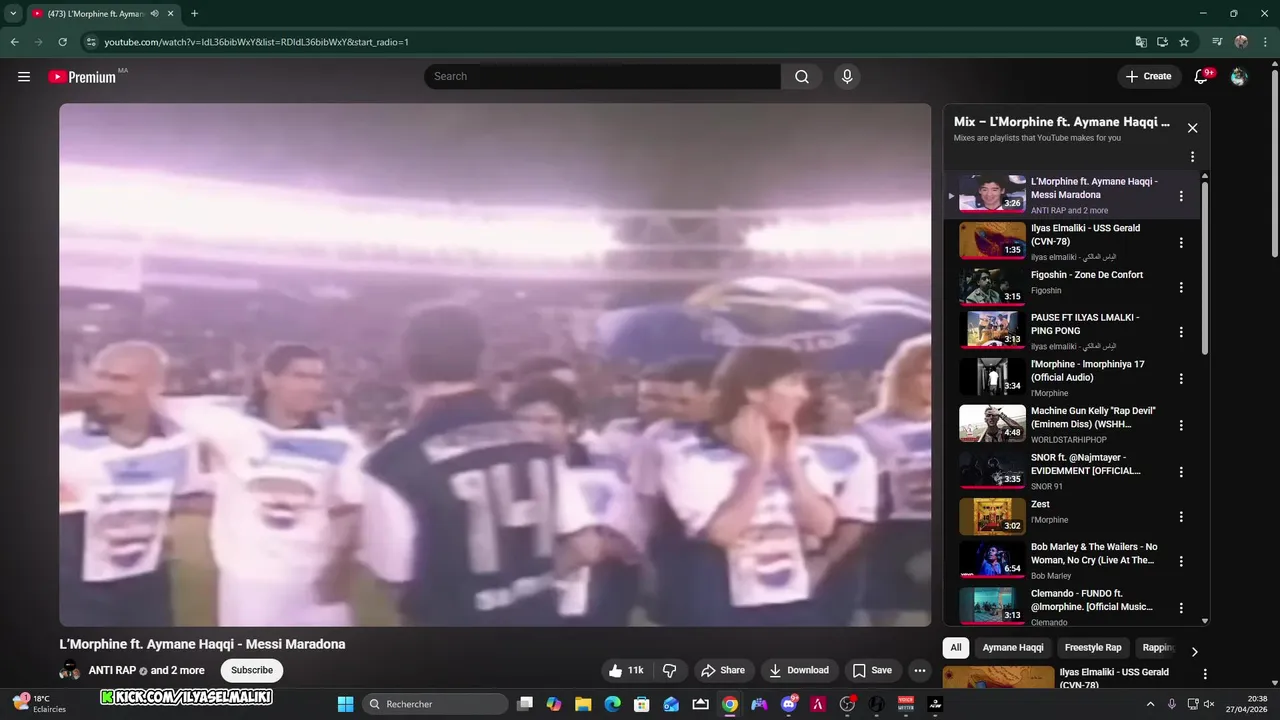The image size is (1280, 720).
Task: Save video to a playlist
Action: 872,670
